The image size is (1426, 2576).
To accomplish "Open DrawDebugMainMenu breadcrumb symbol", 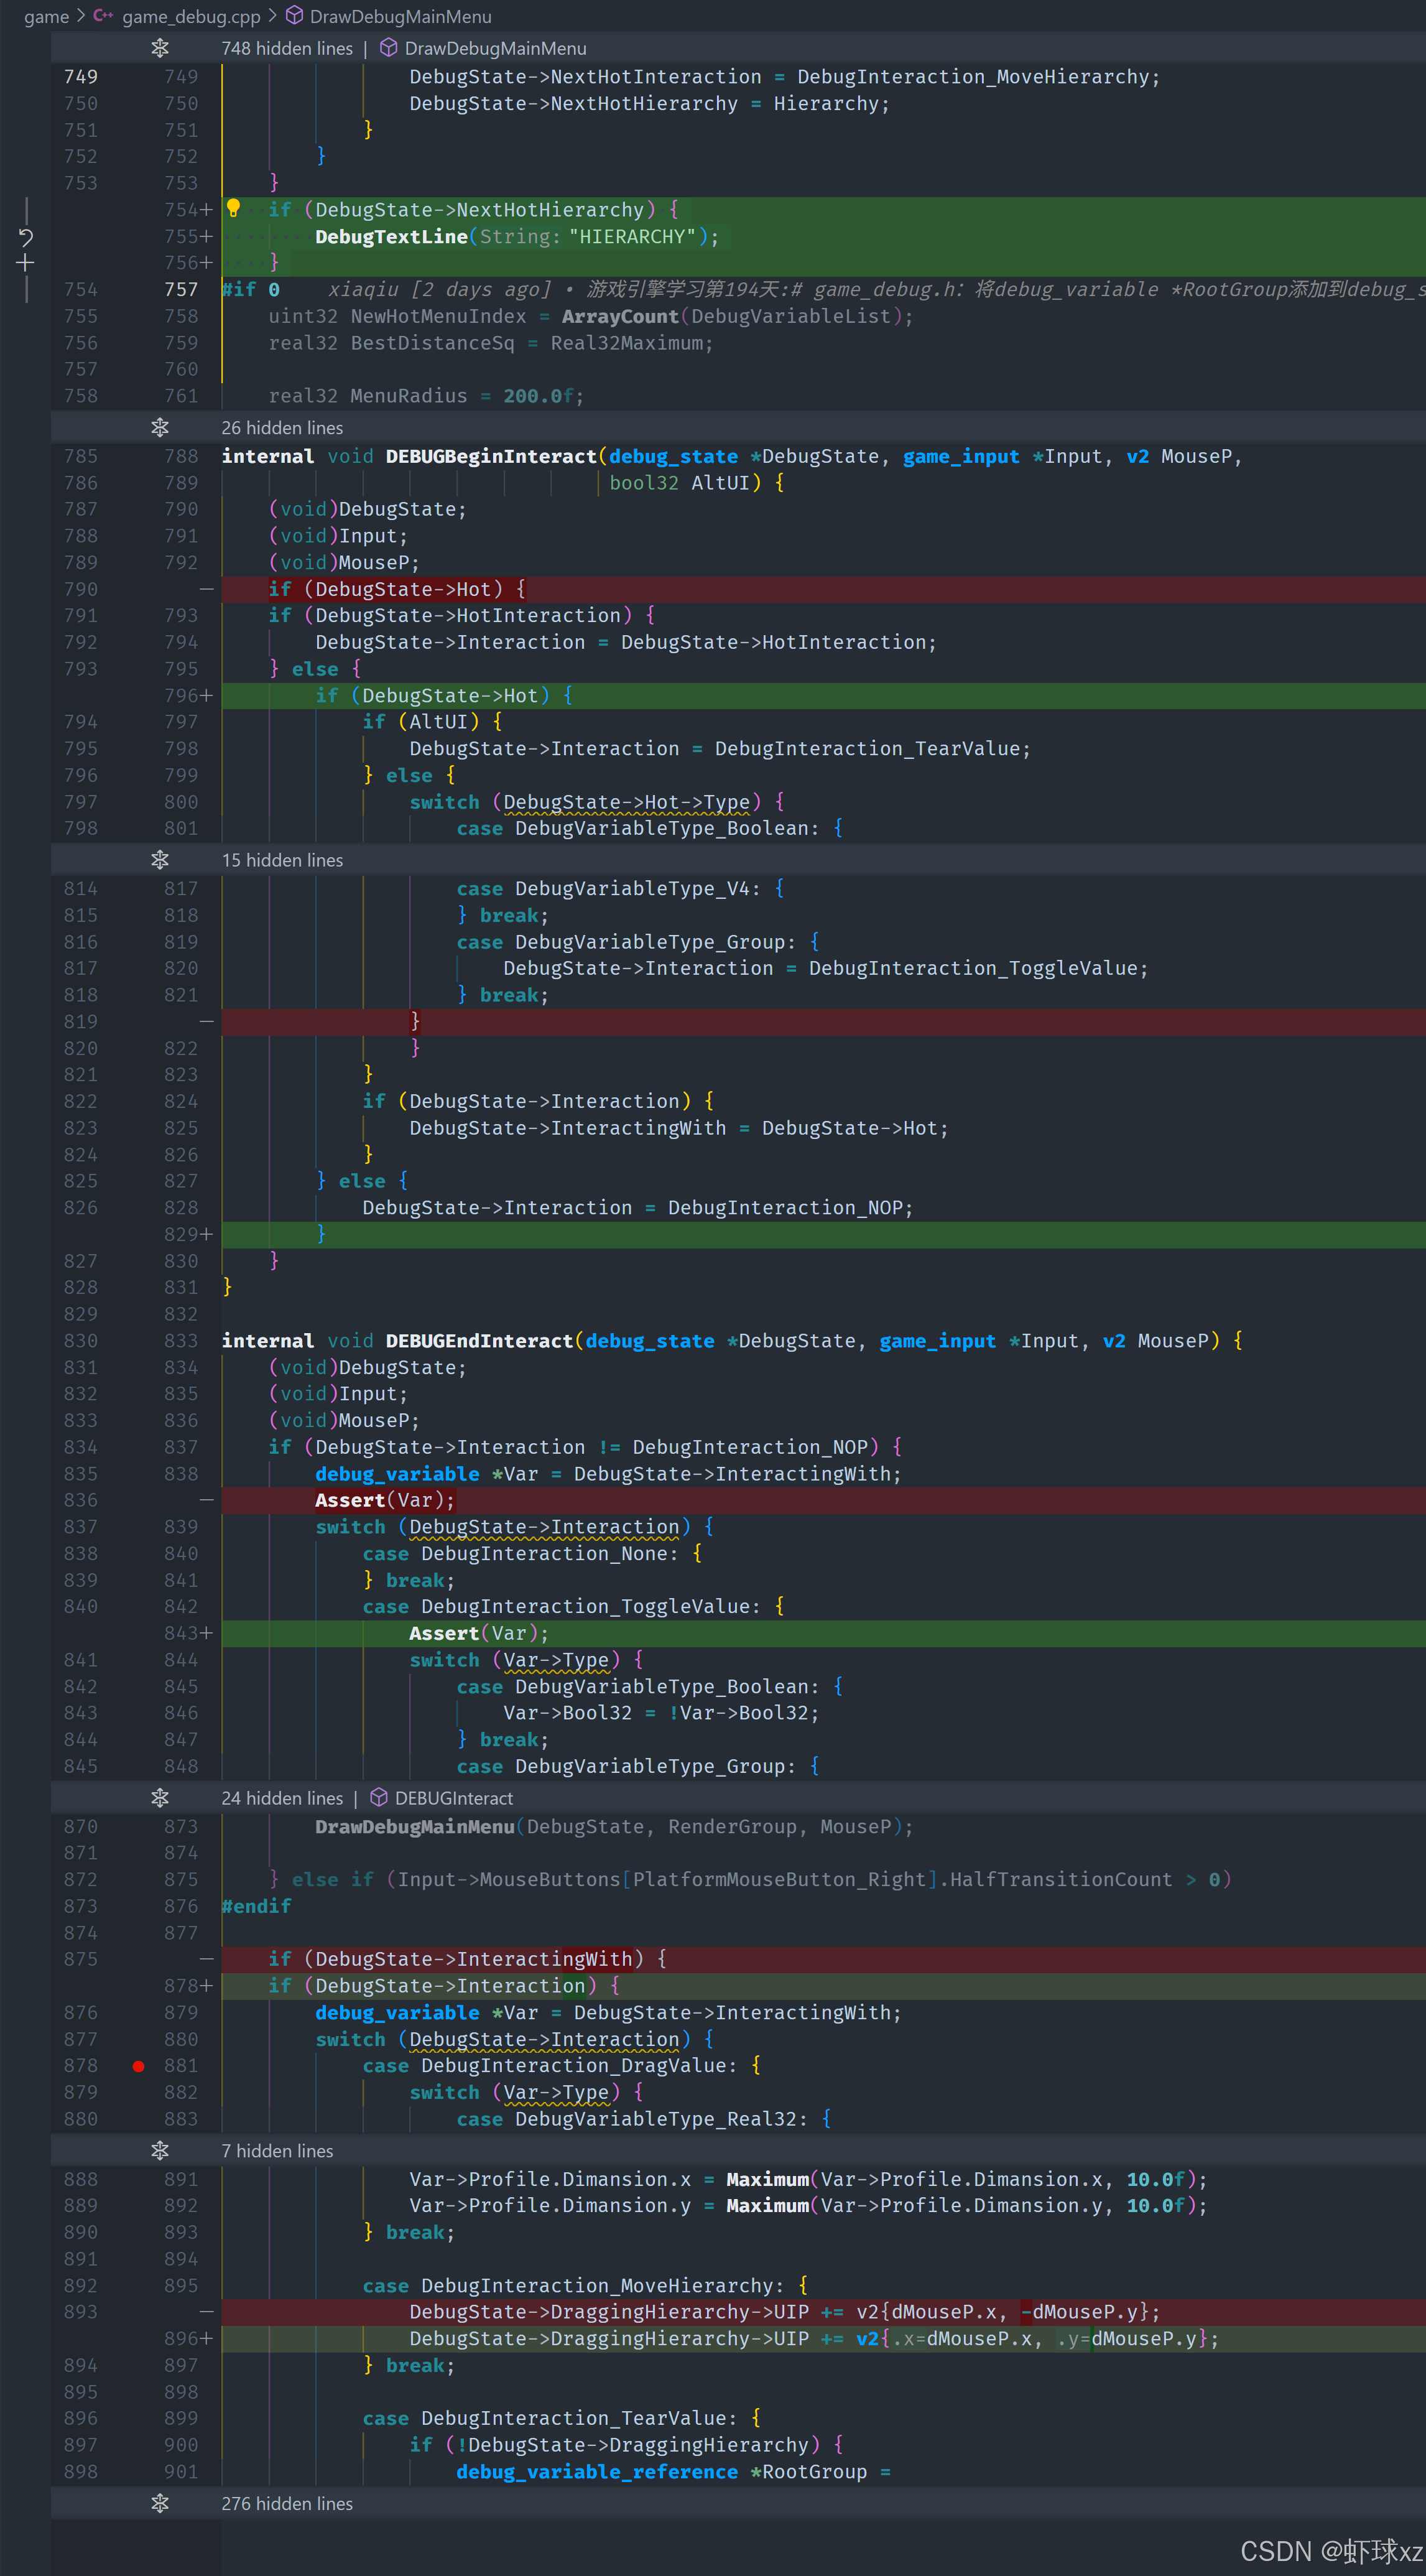I will pos(400,16).
